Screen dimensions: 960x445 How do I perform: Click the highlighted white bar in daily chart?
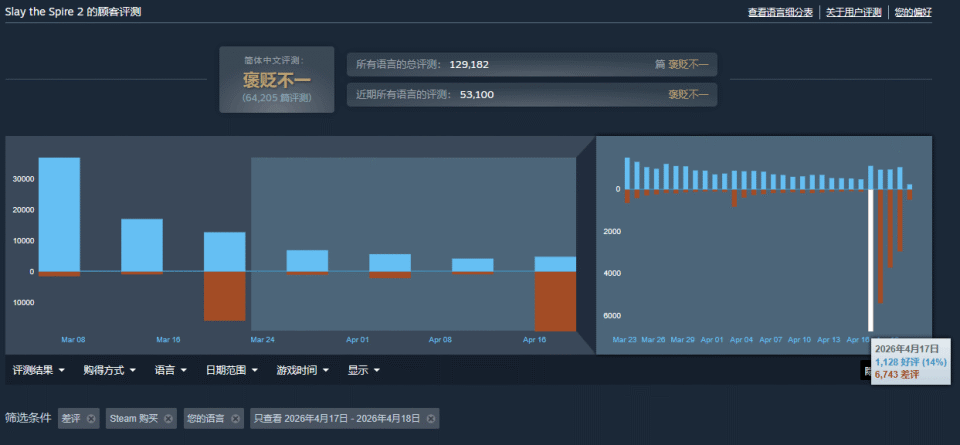(x=870, y=260)
